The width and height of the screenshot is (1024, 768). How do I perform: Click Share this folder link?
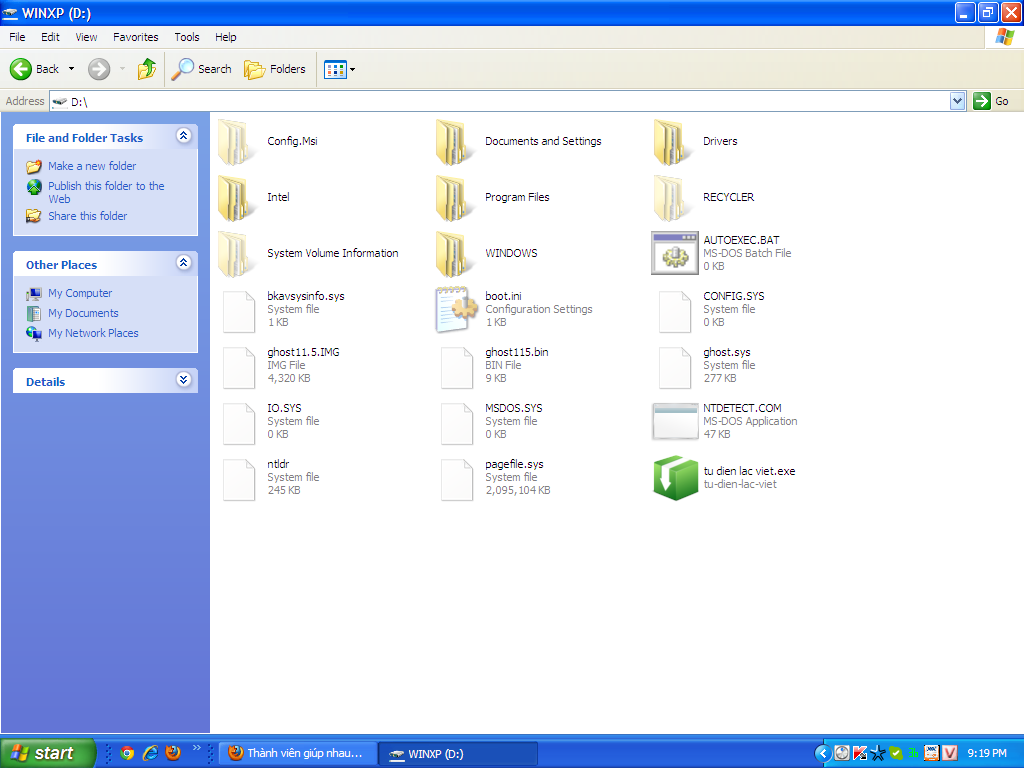click(88, 216)
